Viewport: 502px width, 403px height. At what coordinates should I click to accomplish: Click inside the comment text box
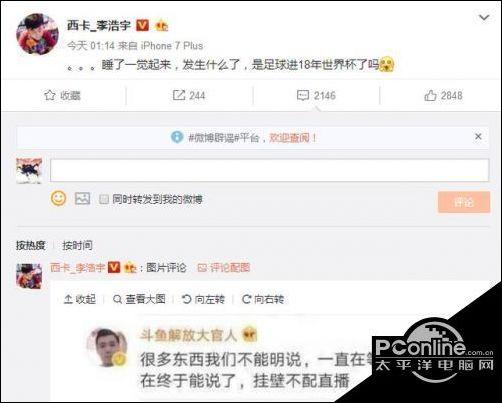pyautogui.click(x=269, y=170)
